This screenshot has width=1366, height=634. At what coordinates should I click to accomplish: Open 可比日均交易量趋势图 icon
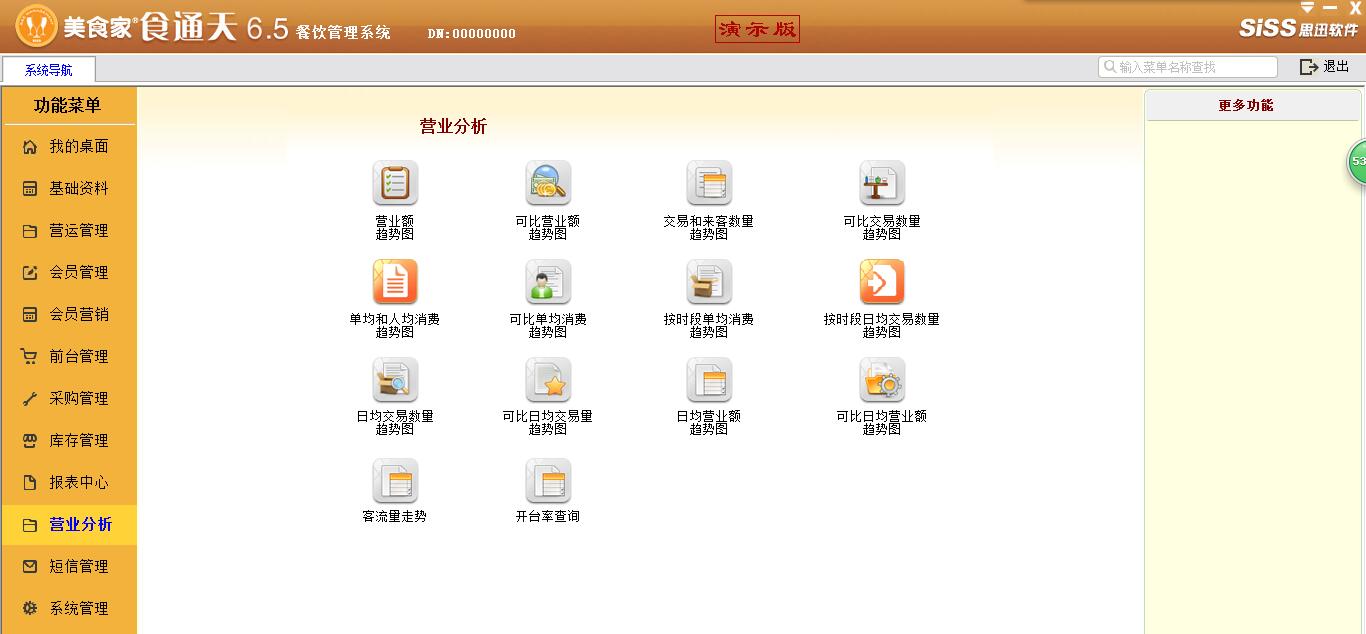coord(548,380)
